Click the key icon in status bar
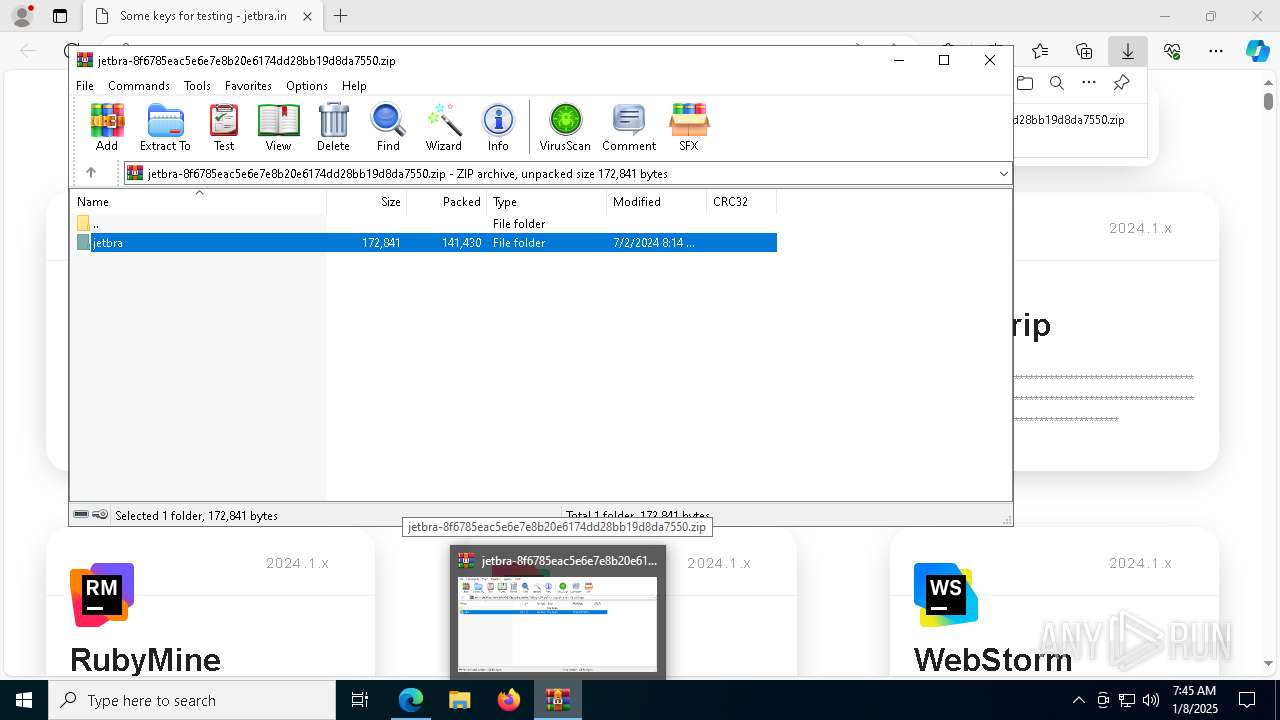Screen dimensions: 1280x720 (100, 515)
